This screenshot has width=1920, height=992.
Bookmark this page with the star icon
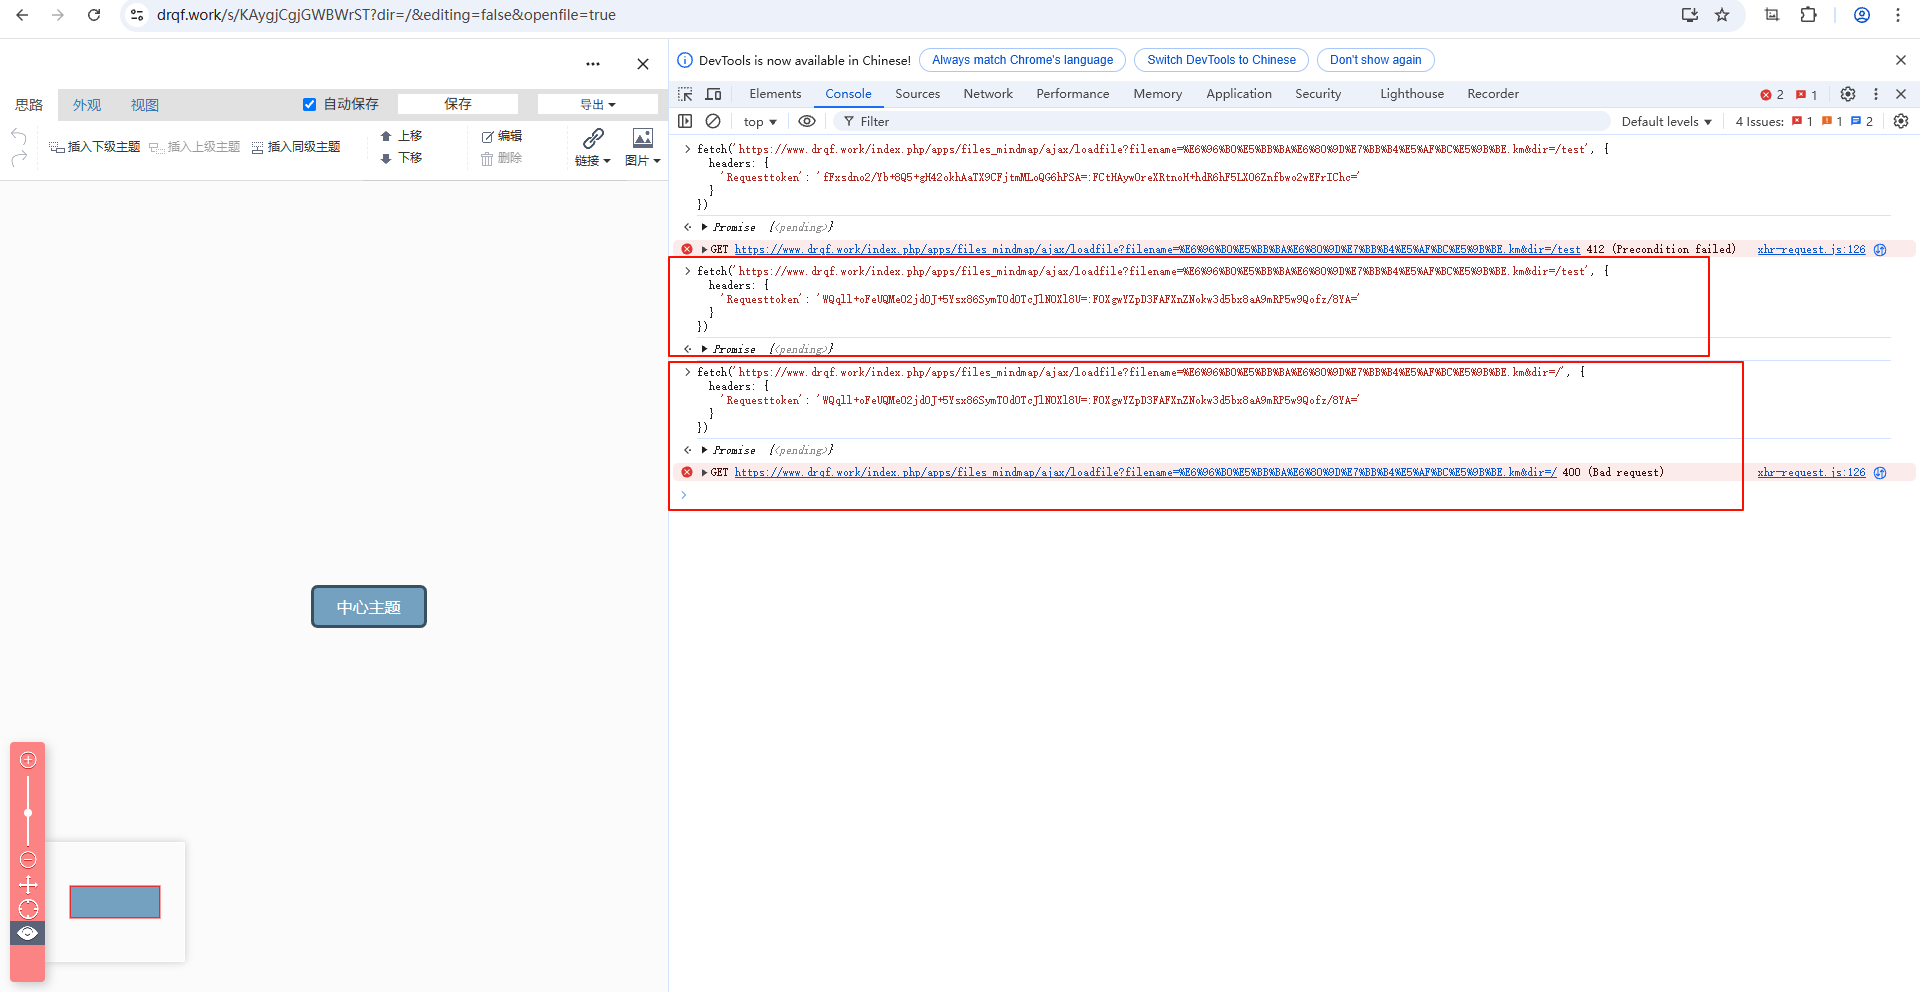pyautogui.click(x=1722, y=15)
